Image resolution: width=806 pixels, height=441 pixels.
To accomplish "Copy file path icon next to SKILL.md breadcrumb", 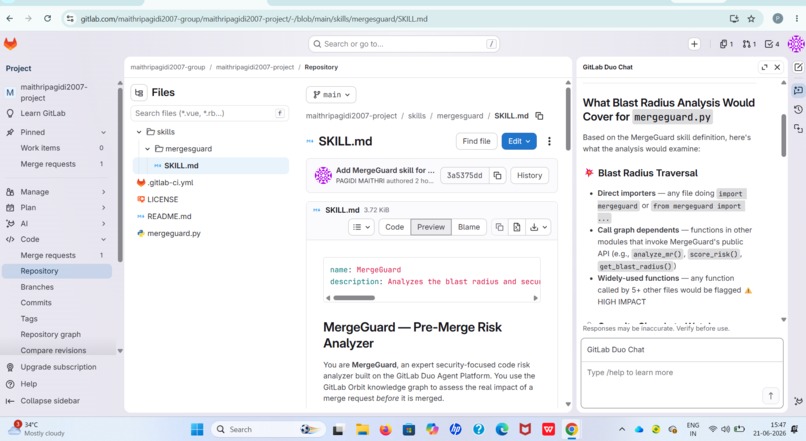I will coord(539,116).
